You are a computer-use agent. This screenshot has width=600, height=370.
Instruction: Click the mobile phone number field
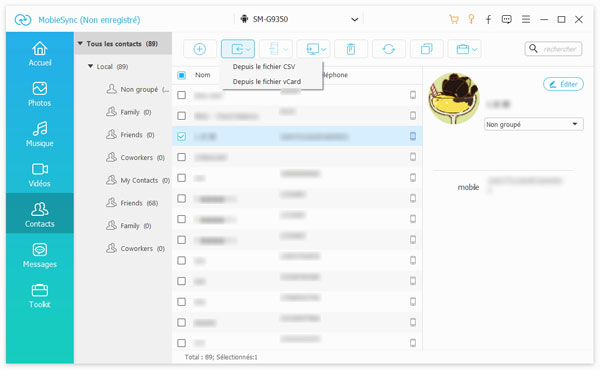525,184
